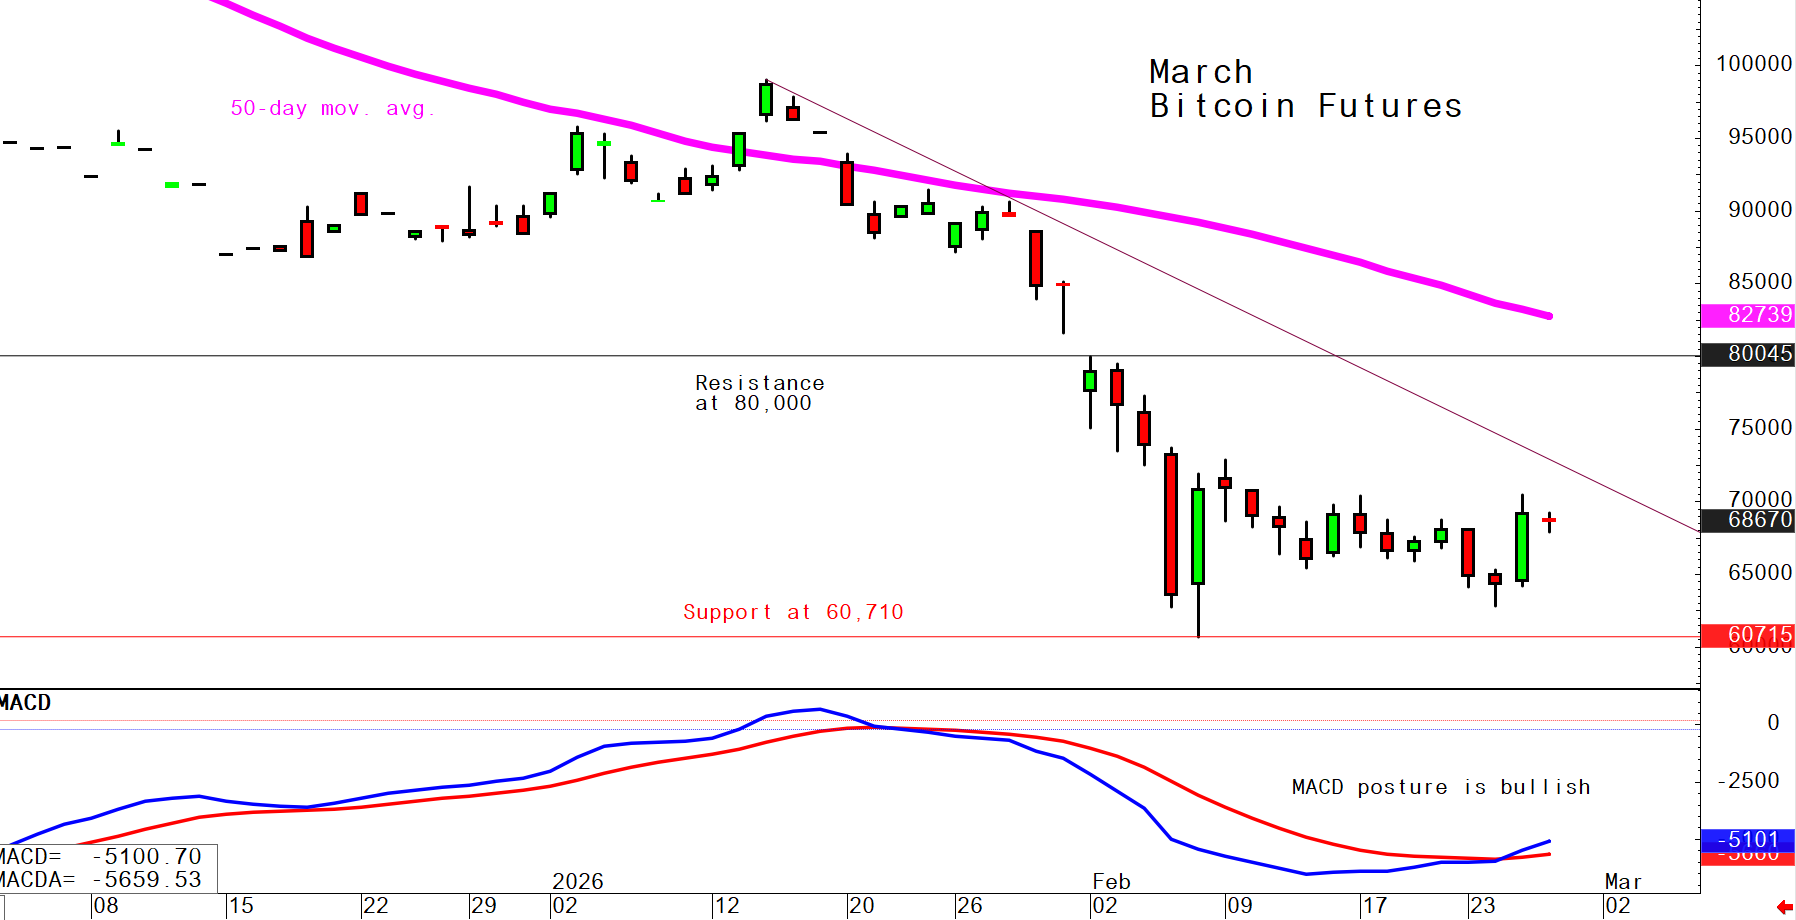
Task: Click the magenta 82739 moving average price marker
Action: tap(1746, 316)
